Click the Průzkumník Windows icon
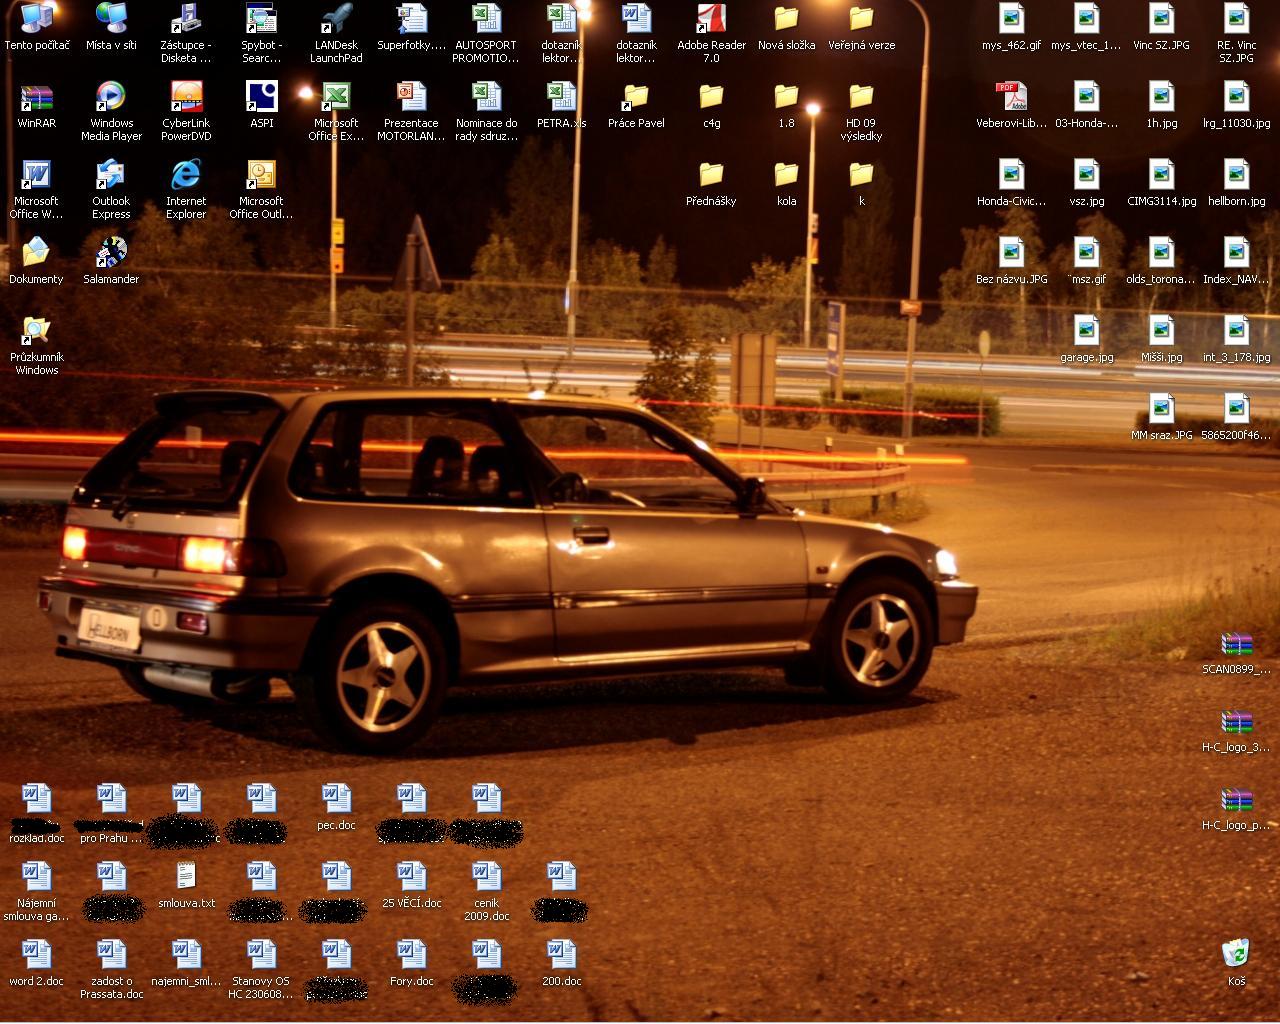The width and height of the screenshot is (1280, 1024). (37, 332)
